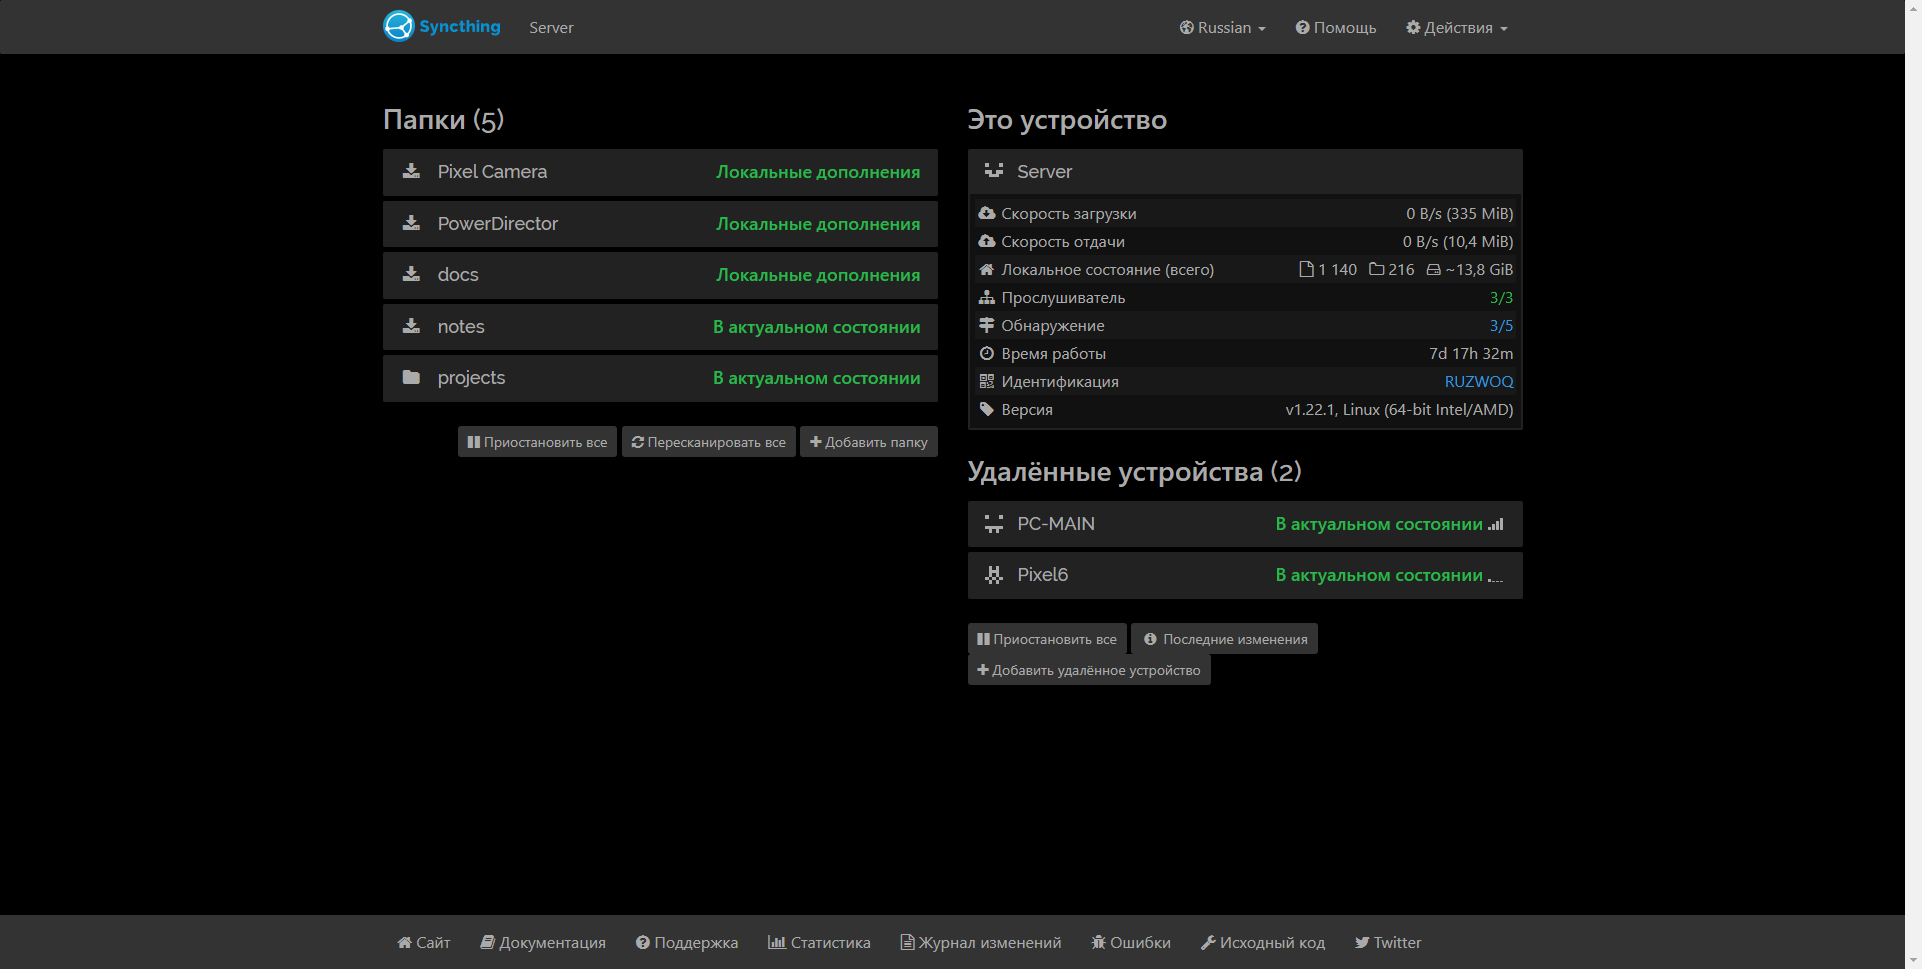This screenshot has width=1922, height=969.
Task: Click Добавить папку button
Action: pyautogui.click(x=868, y=442)
